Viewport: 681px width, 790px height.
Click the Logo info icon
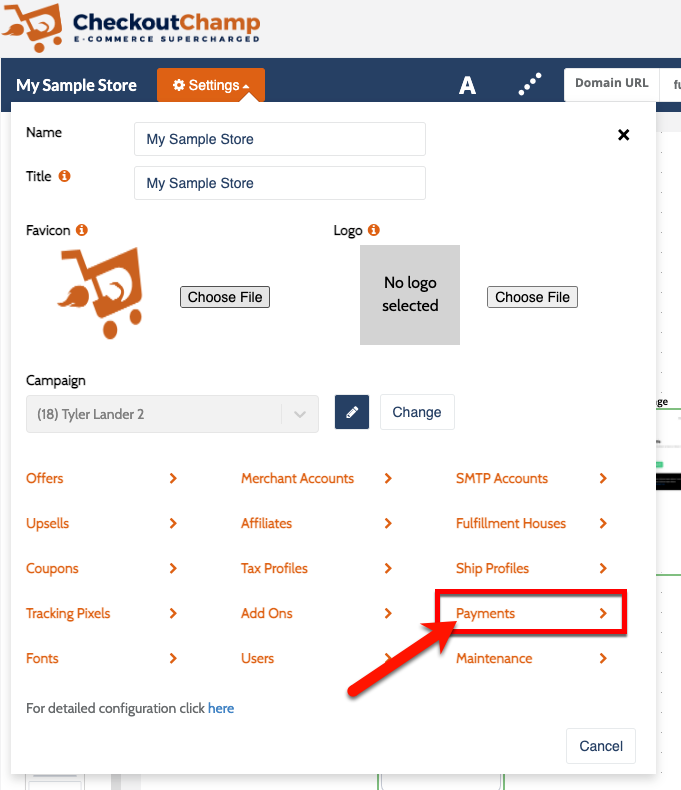(x=374, y=230)
